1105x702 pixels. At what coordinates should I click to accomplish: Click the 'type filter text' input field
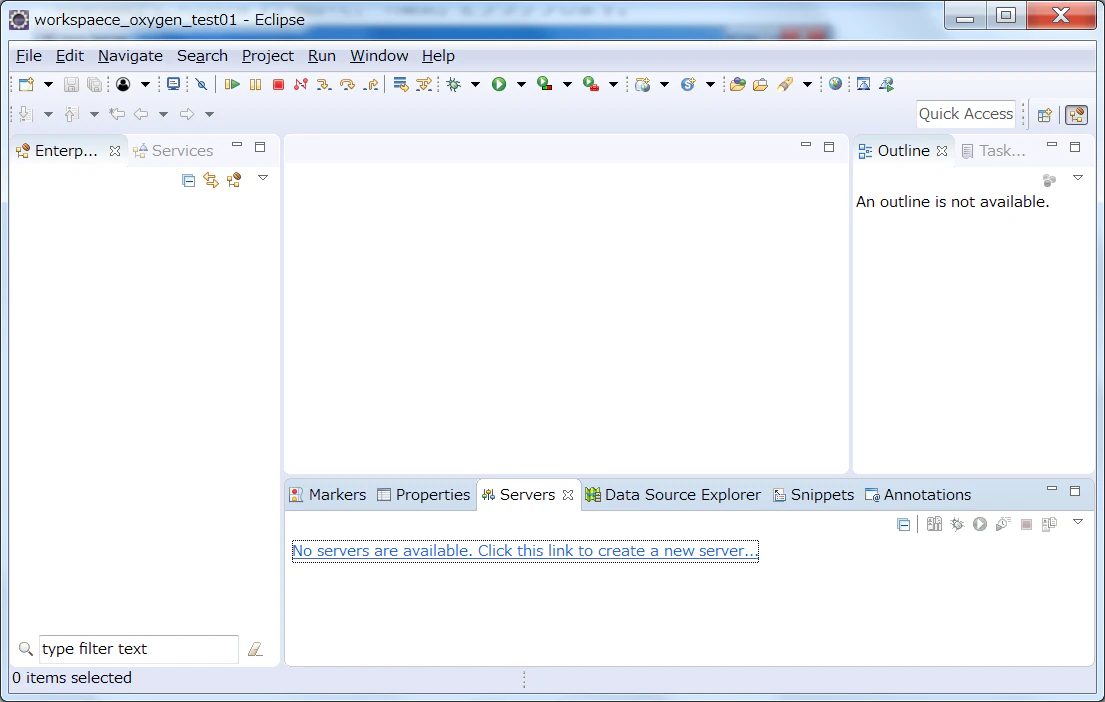click(x=138, y=649)
